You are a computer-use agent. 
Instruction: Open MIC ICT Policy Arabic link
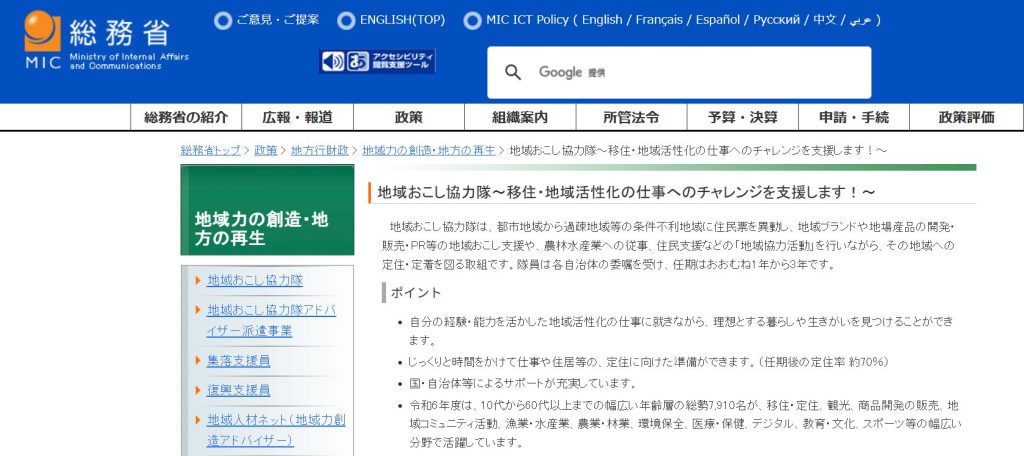(861, 20)
